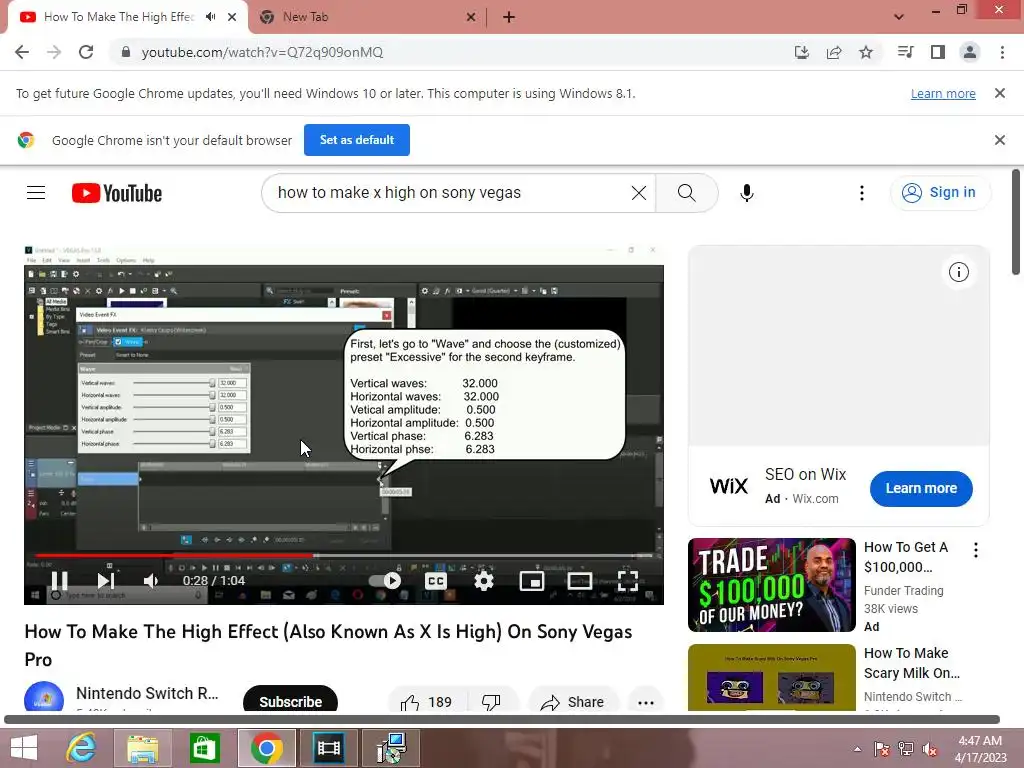Pause the video

pos(59,581)
